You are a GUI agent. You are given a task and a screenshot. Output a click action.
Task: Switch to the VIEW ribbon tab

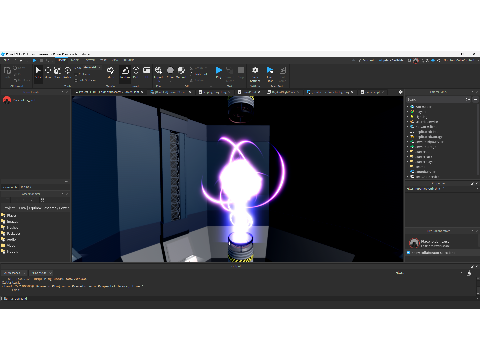115,60
